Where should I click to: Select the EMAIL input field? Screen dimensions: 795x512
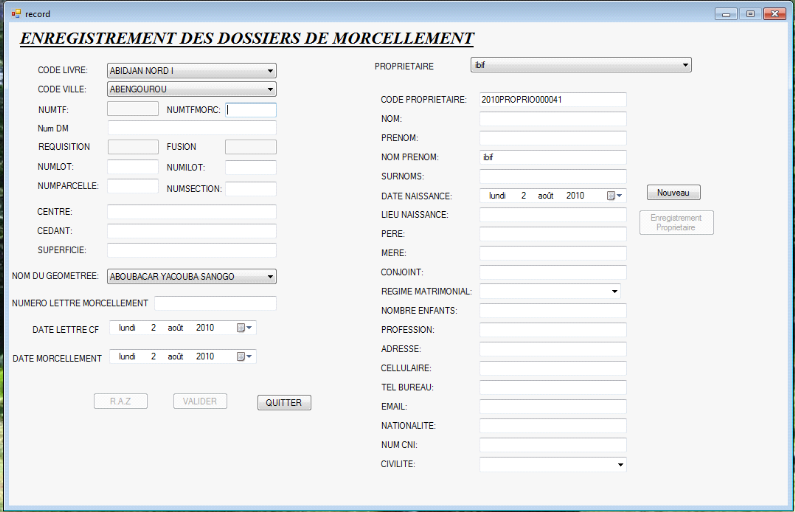pyautogui.click(x=553, y=407)
